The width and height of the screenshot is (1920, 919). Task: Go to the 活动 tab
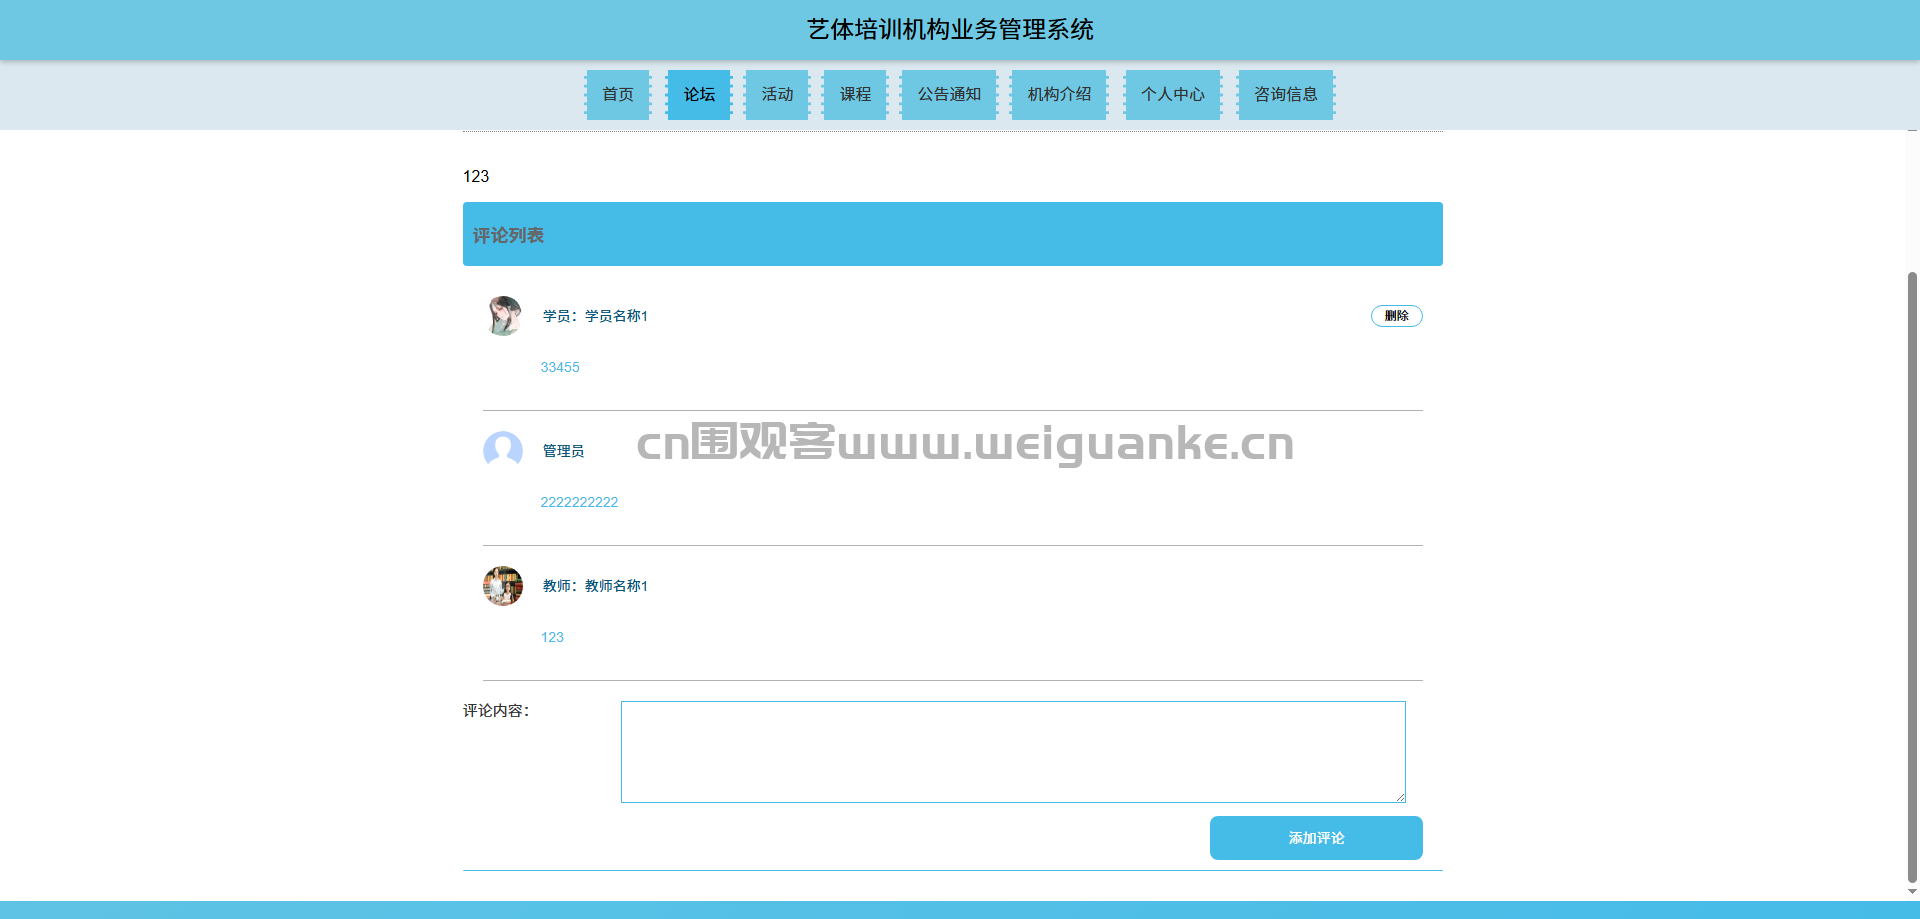pos(777,94)
